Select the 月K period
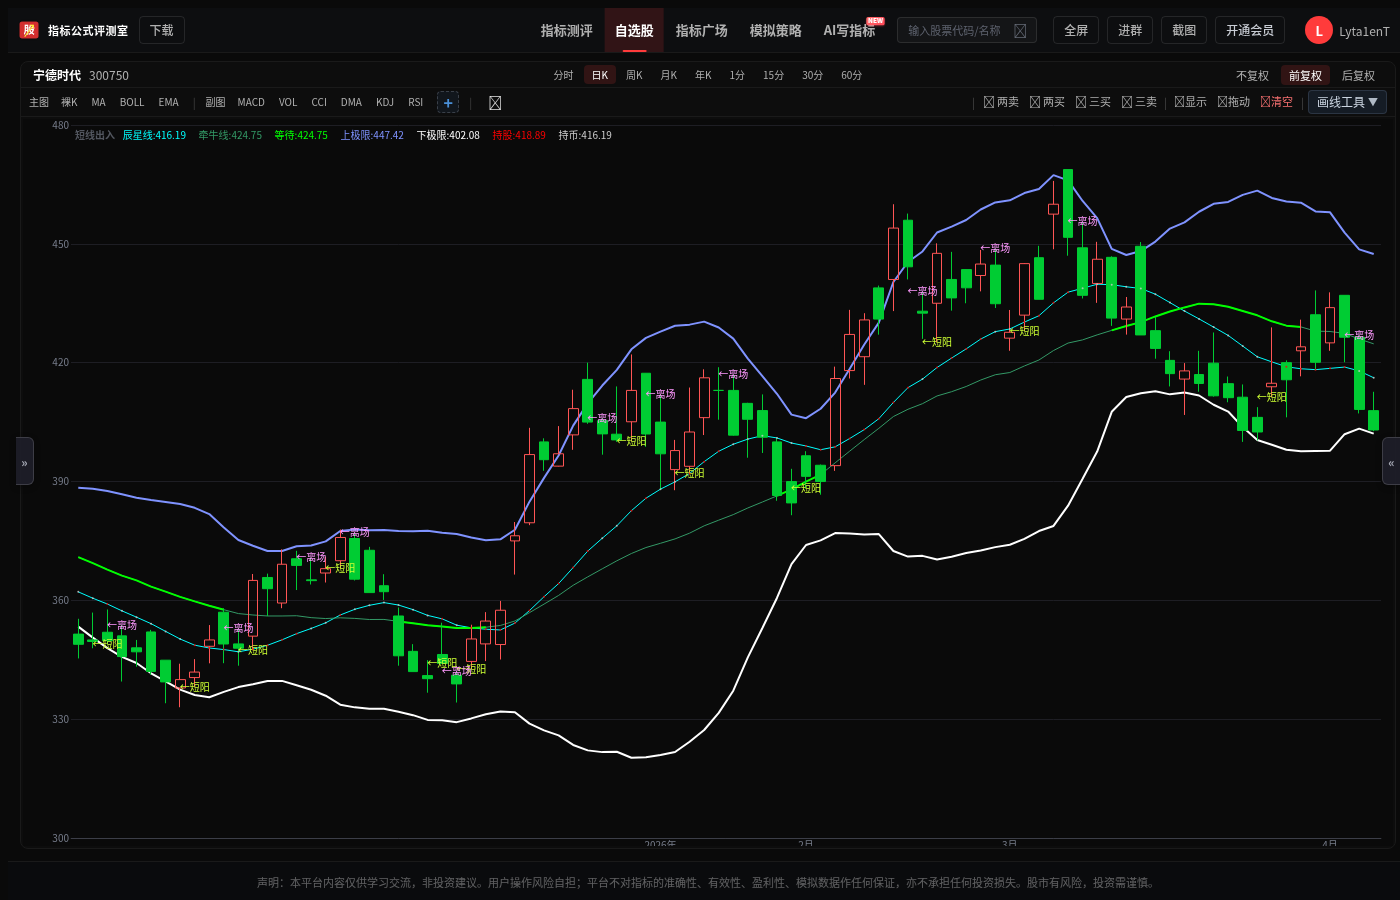The height and width of the screenshot is (900, 1400). 669,76
